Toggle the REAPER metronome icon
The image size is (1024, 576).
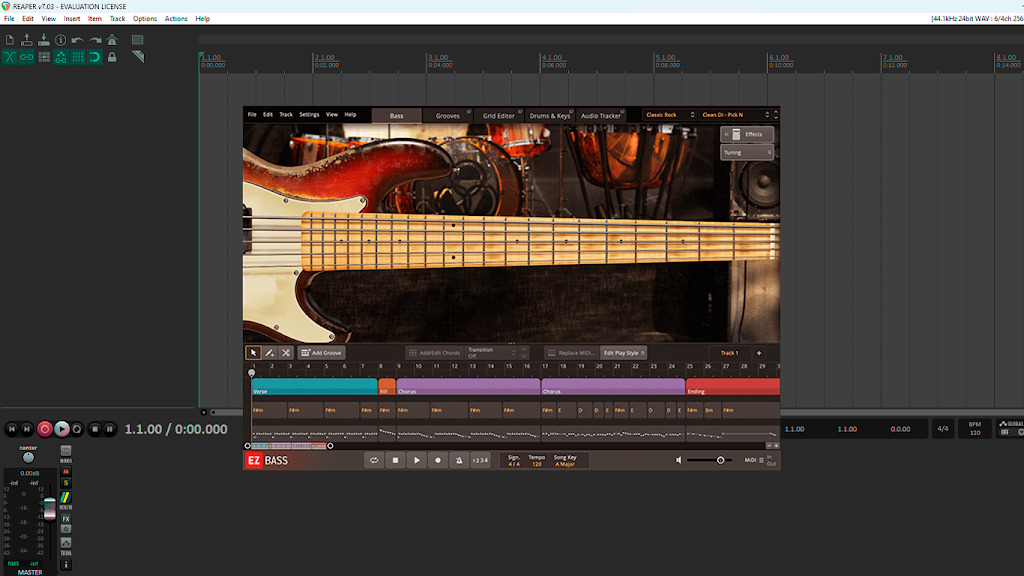tap(112, 40)
